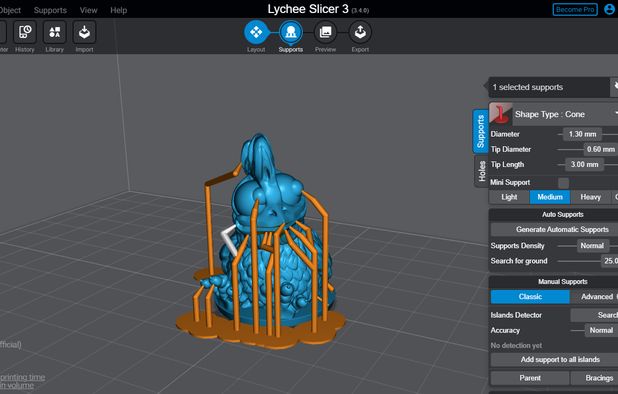Click the Accuracy Normal value
The height and width of the screenshot is (394, 618).
[601, 330]
